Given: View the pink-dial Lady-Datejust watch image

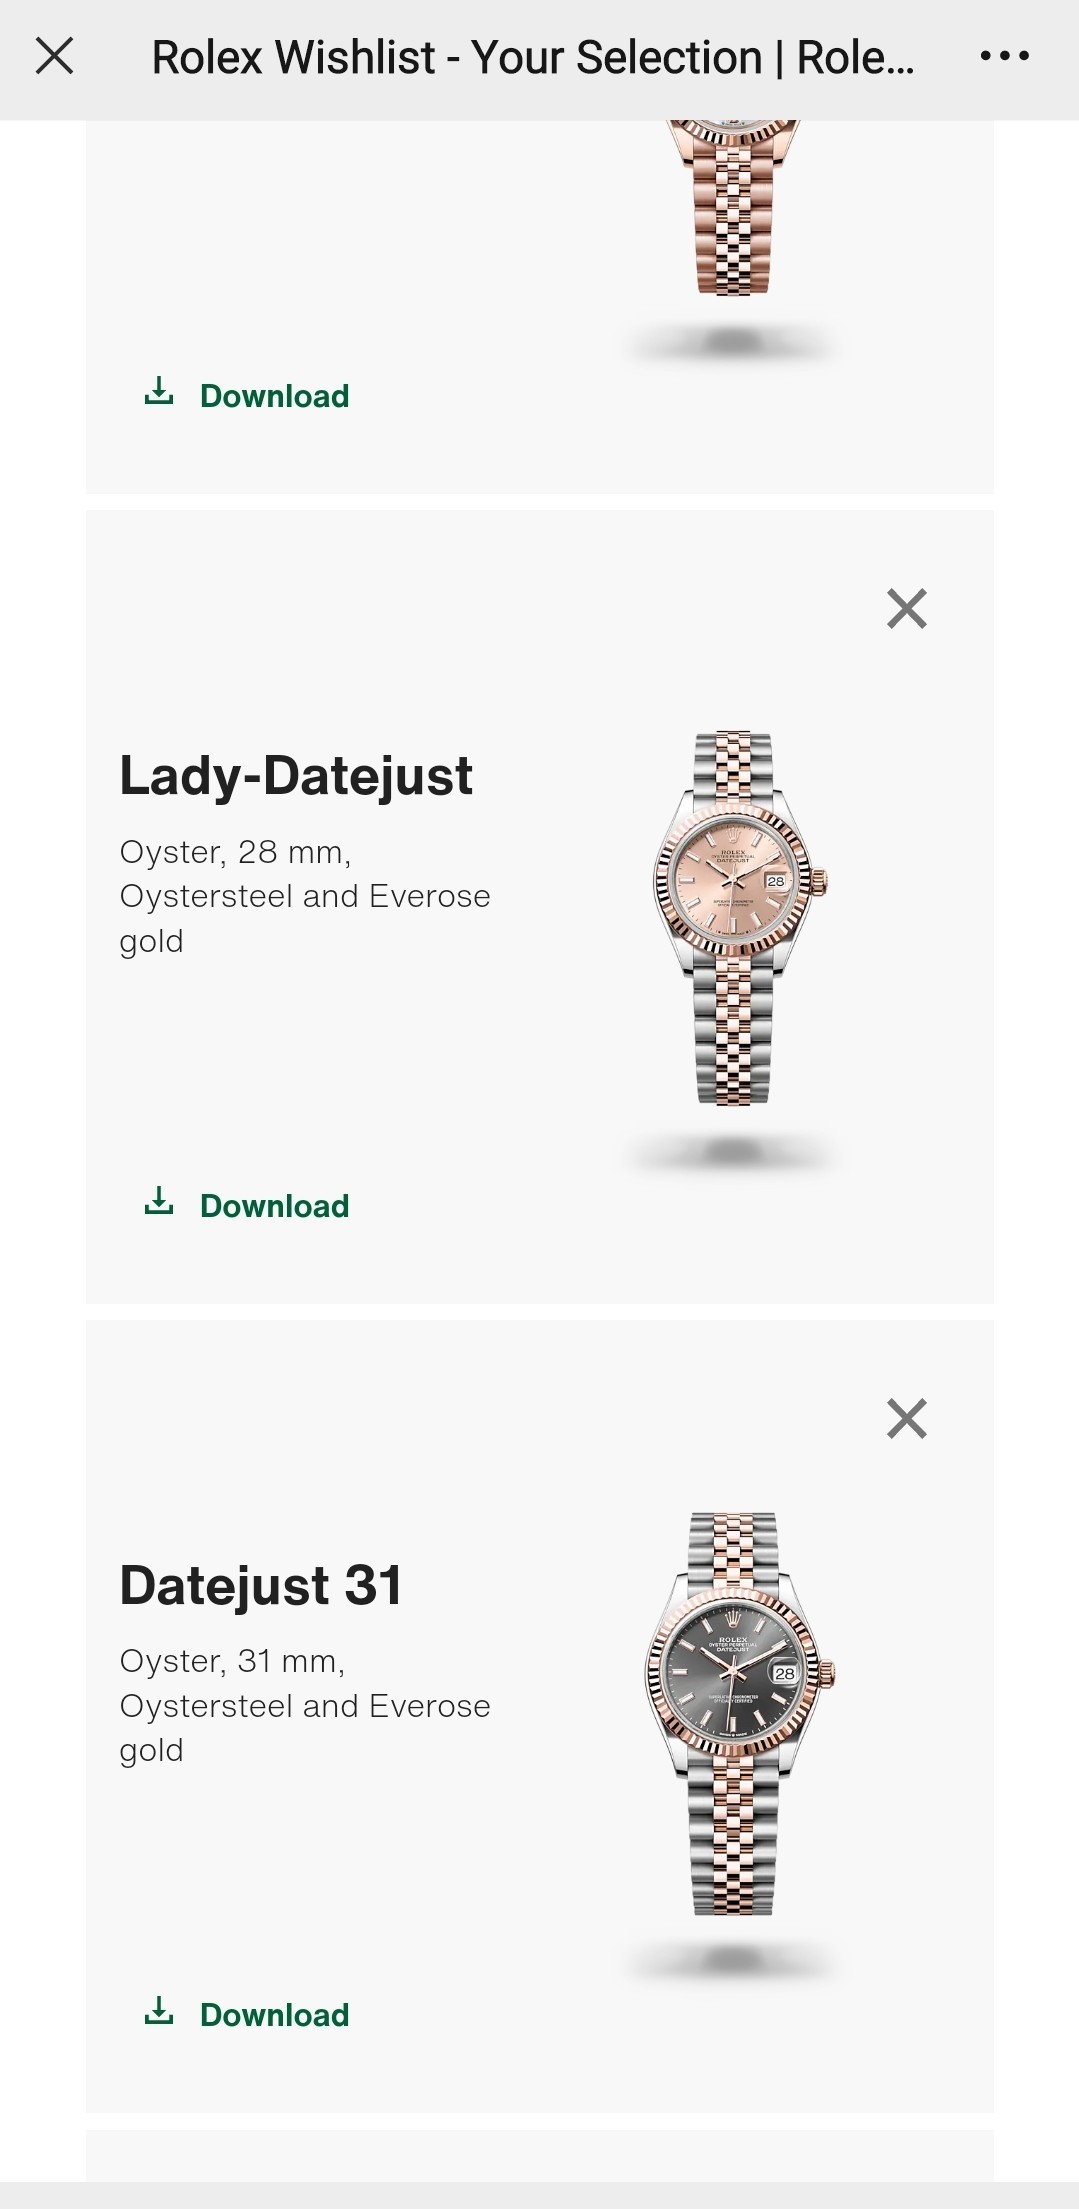Looking at the screenshot, I should coord(739,918).
